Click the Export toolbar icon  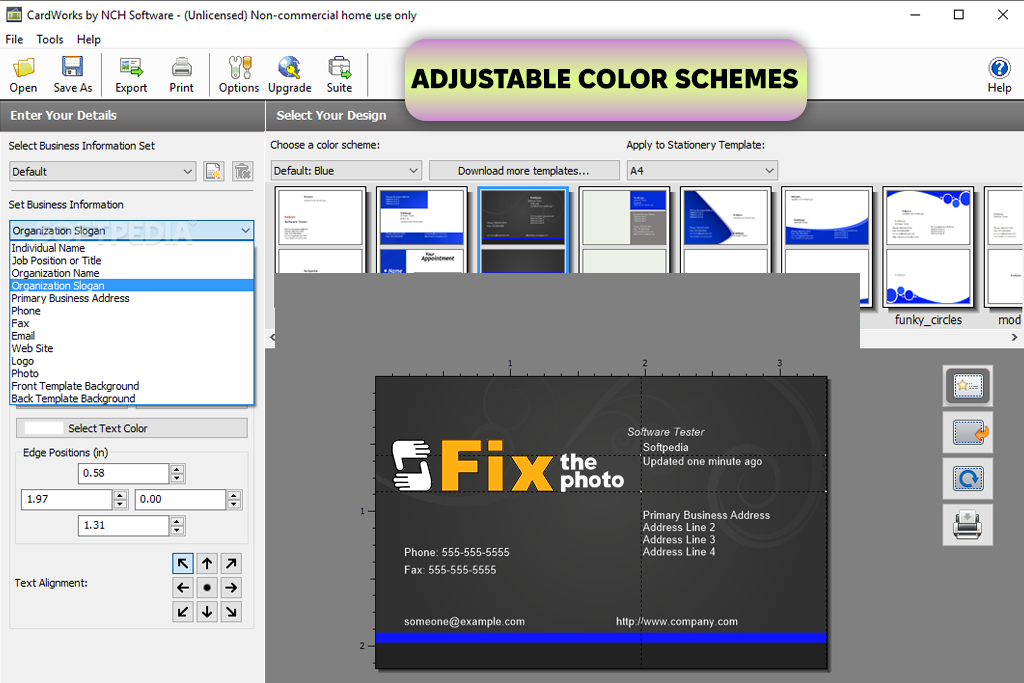131,74
